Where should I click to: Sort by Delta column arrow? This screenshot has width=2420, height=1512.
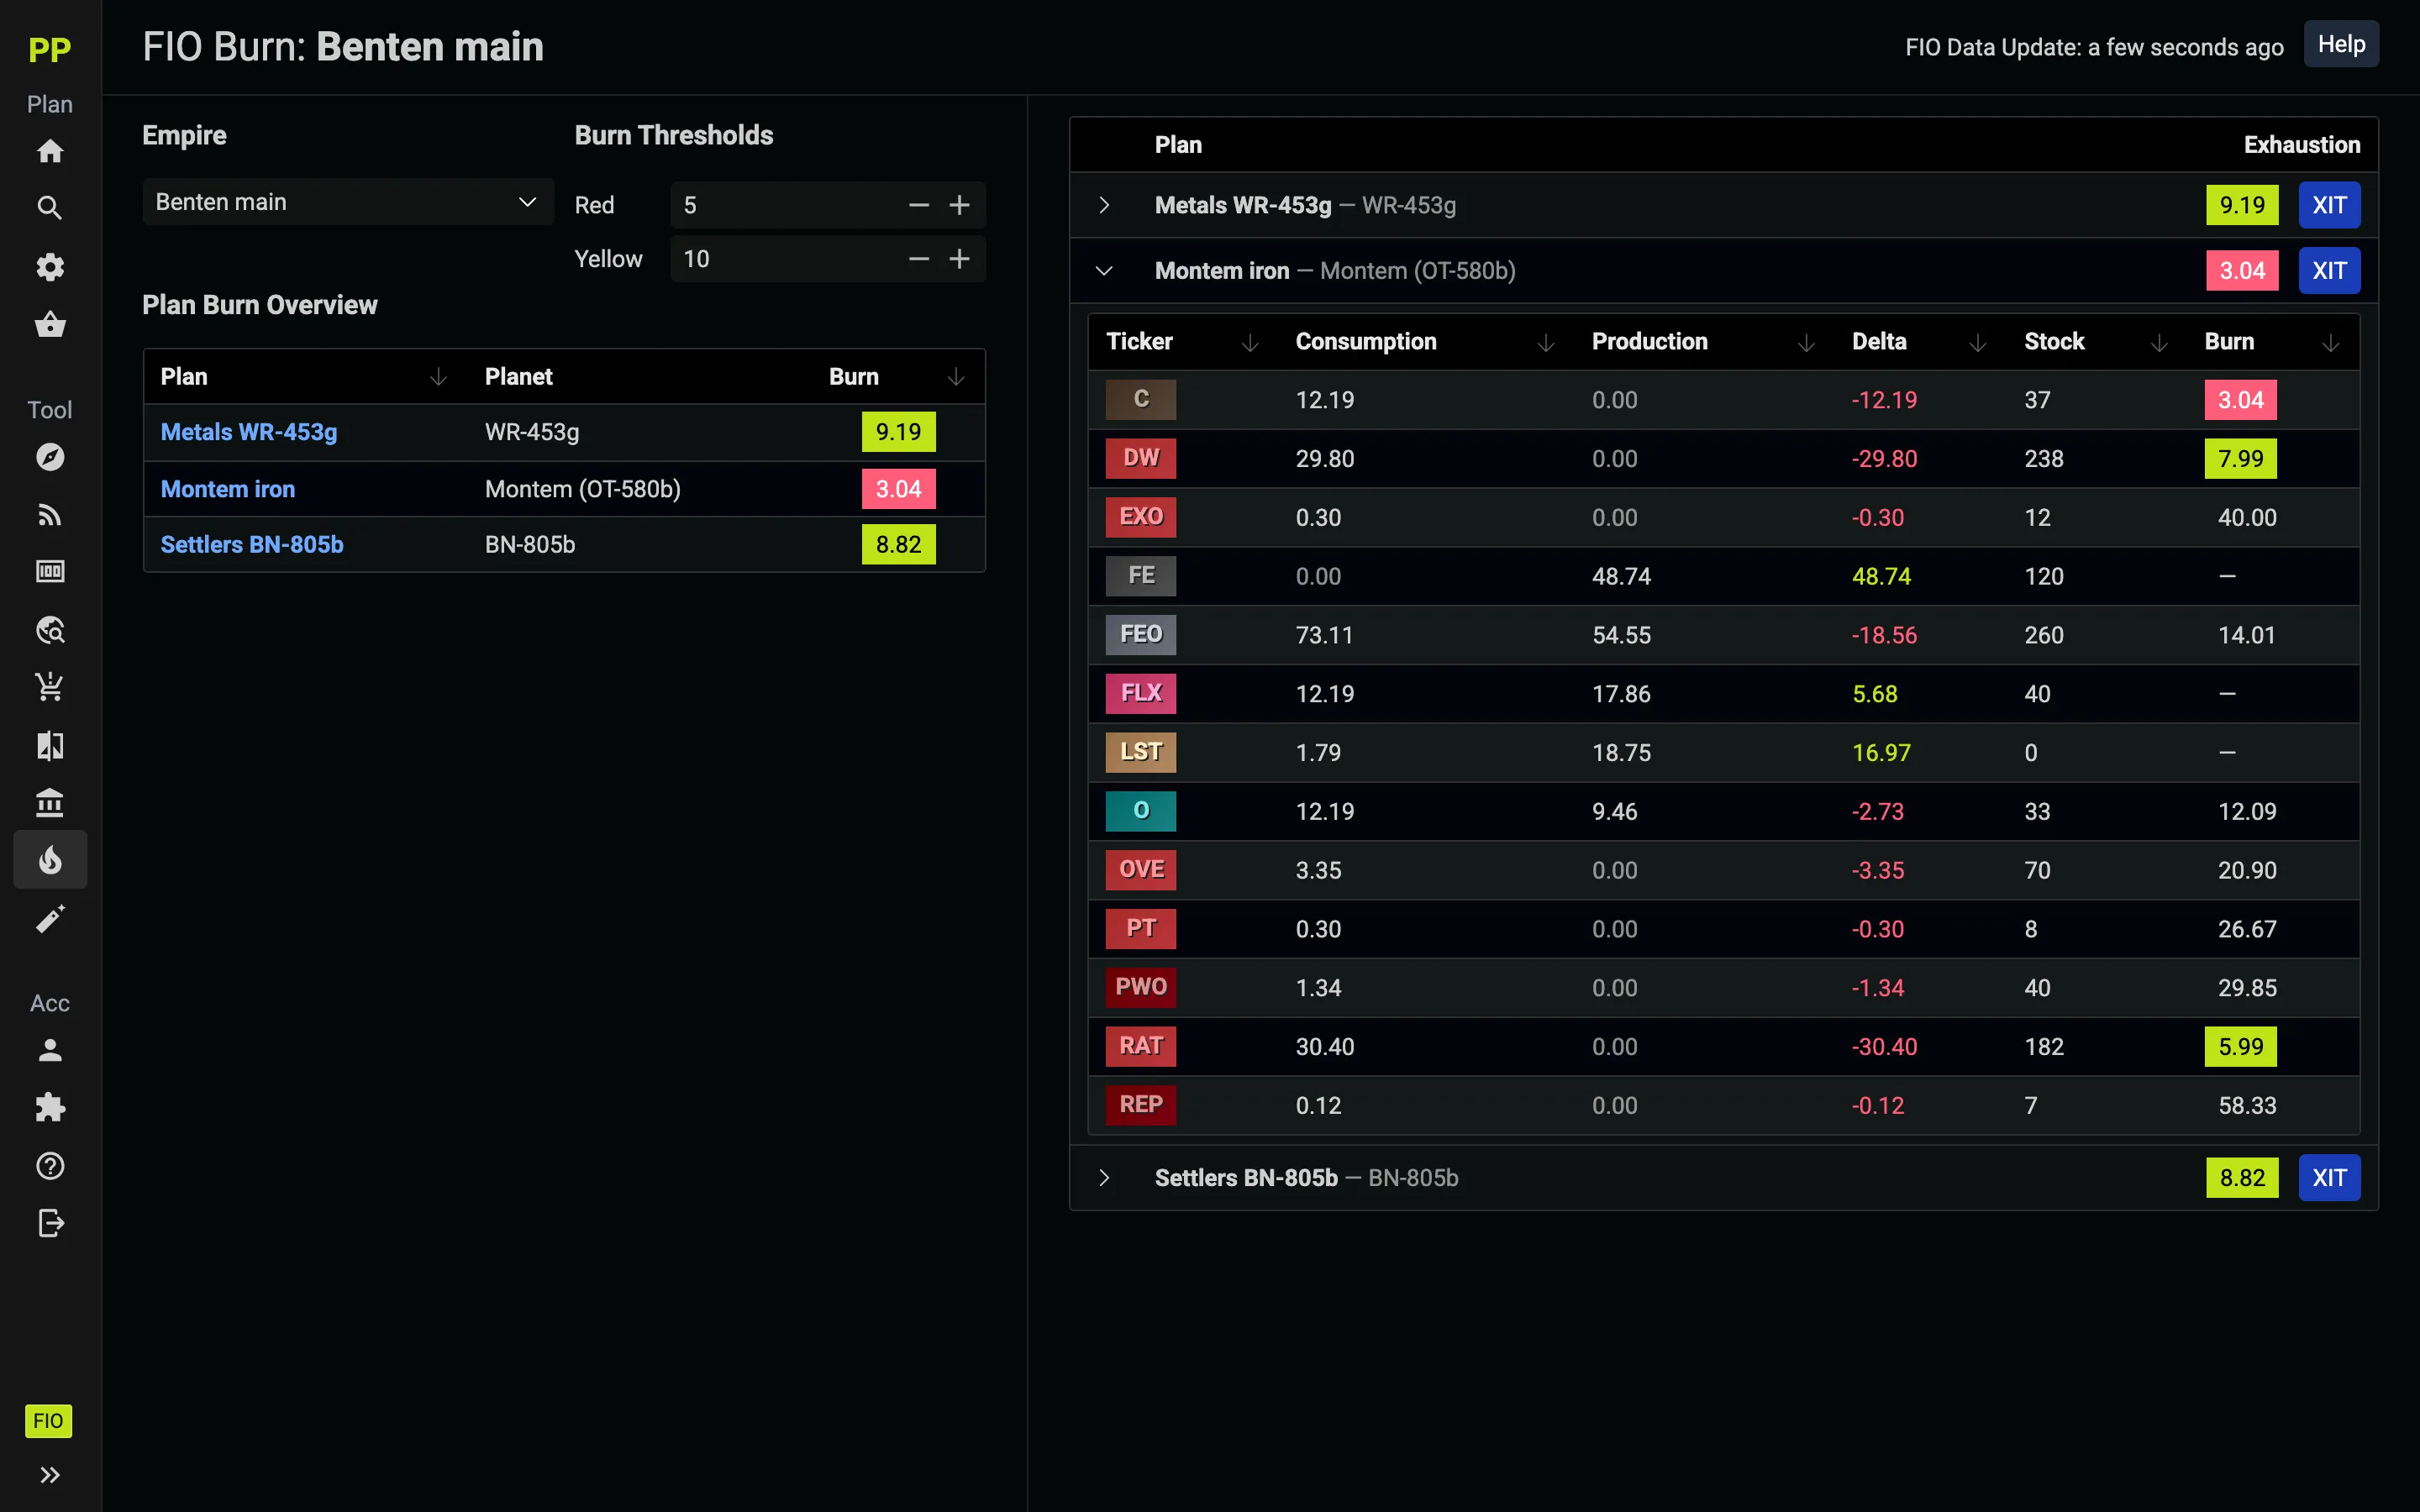click(x=1977, y=343)
